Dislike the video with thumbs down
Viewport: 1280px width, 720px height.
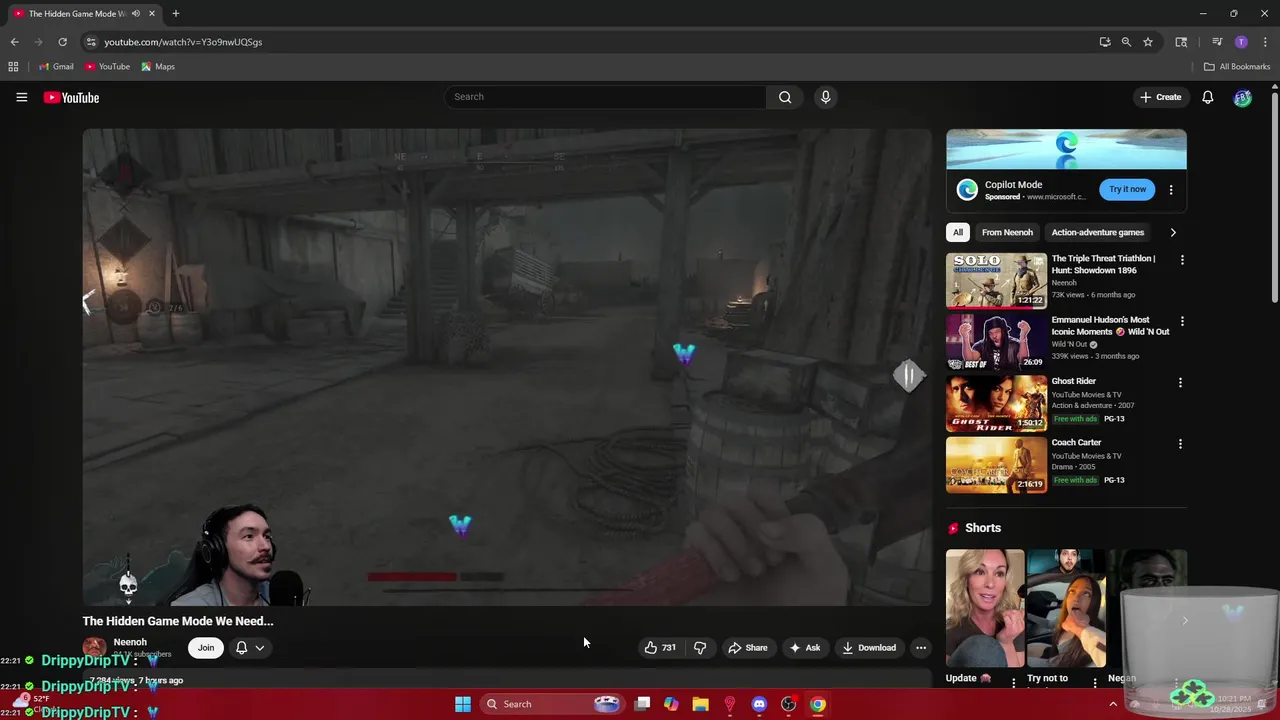[x=700, y=647]
